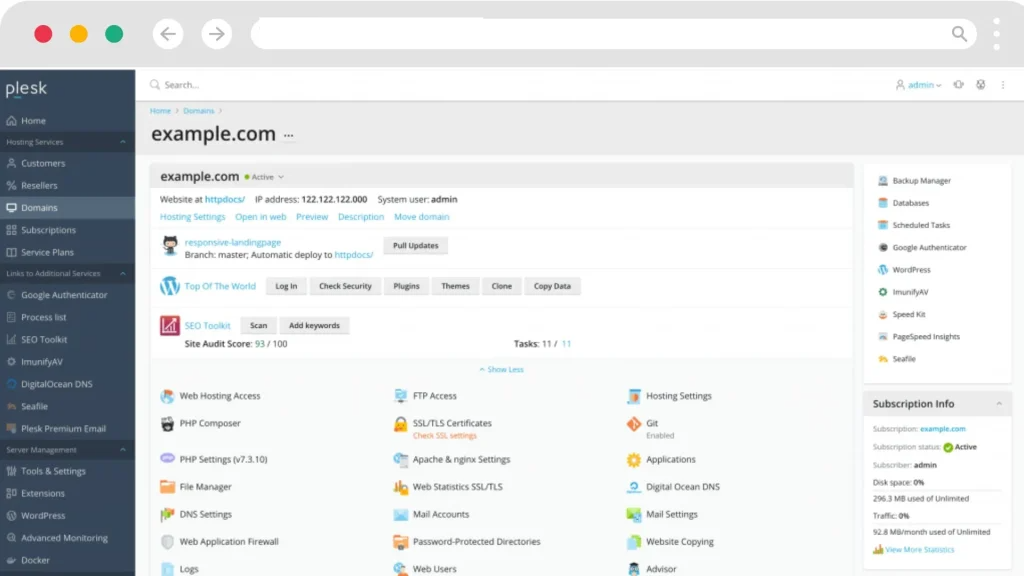Viewport: 1024px width, 576px height.
Task: Open DNS Settings
Action: [204, 514]
